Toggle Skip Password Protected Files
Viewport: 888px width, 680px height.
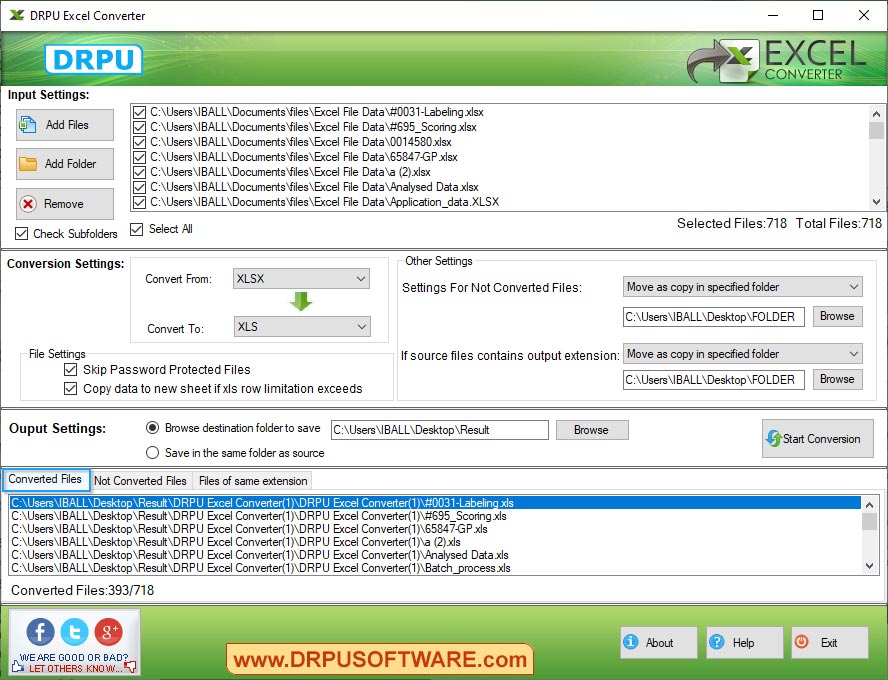(x=71, y=369)
